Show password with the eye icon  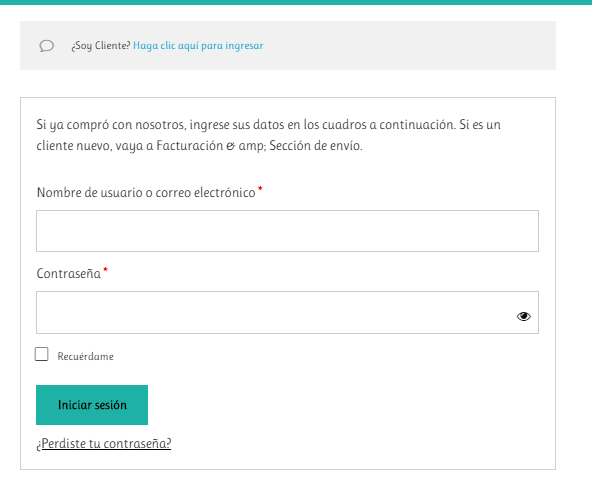(523, 316)
